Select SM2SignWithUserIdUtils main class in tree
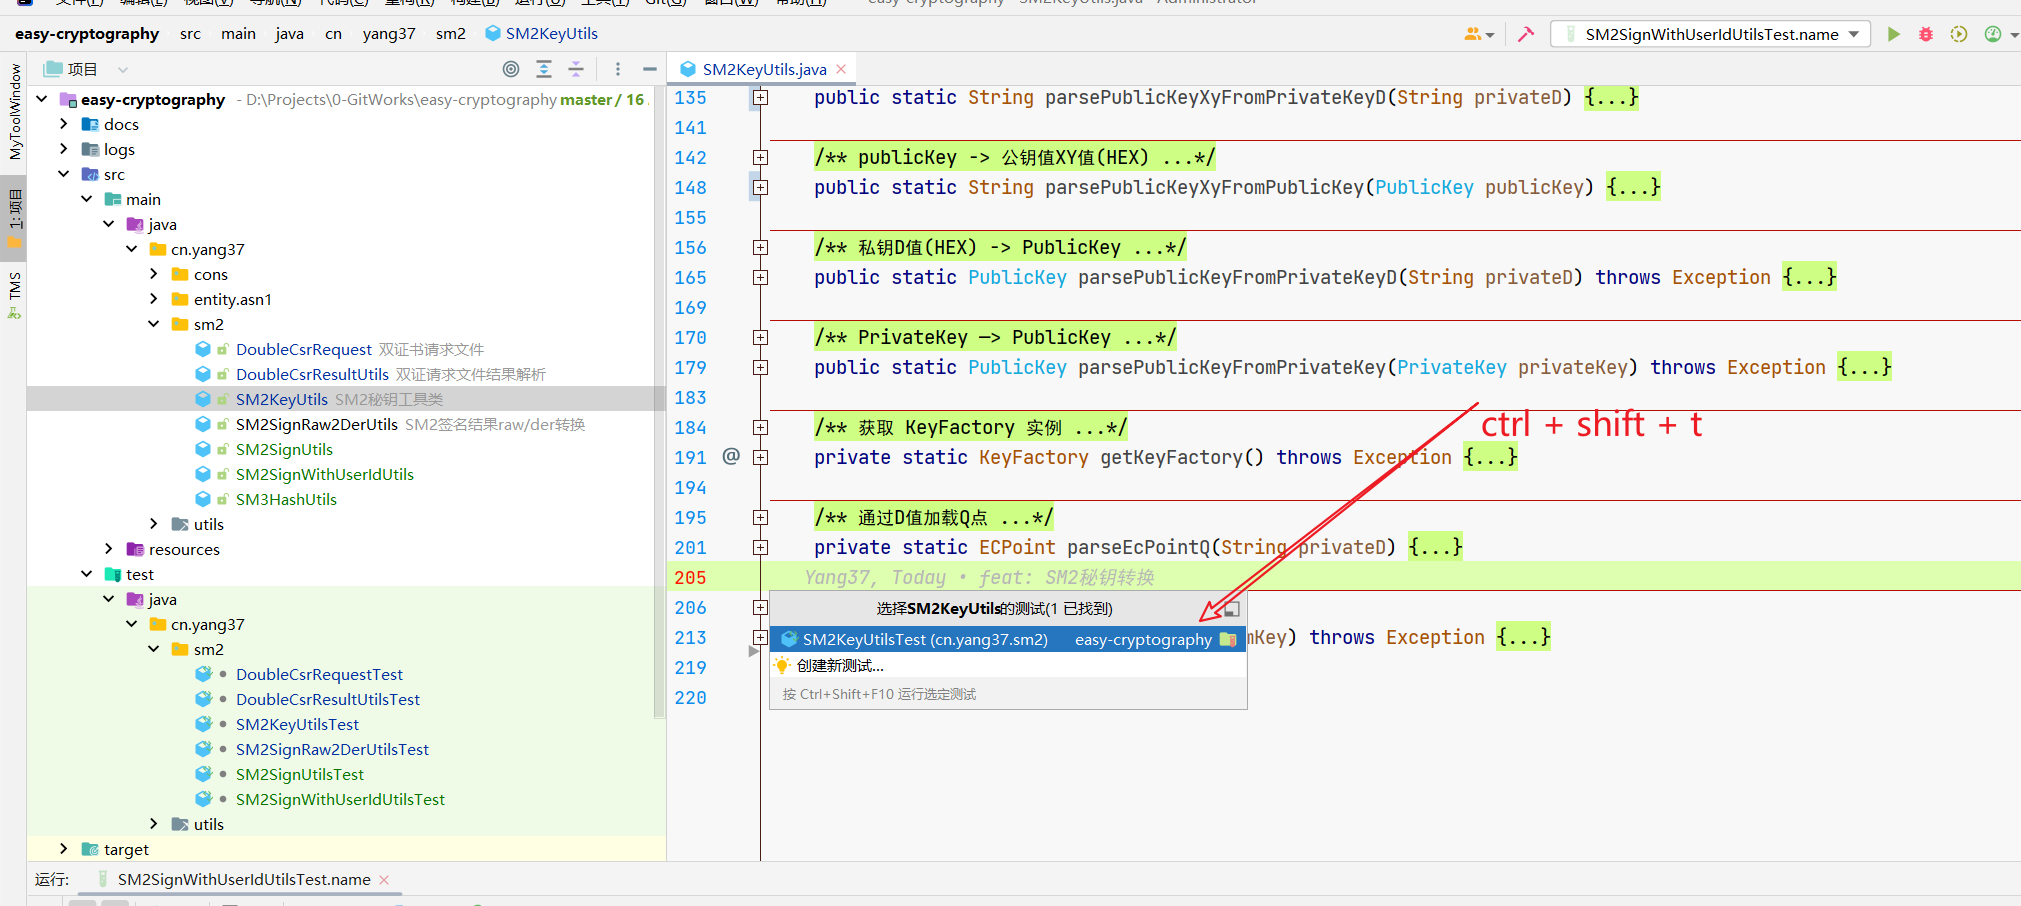 [x=325, y=474]
